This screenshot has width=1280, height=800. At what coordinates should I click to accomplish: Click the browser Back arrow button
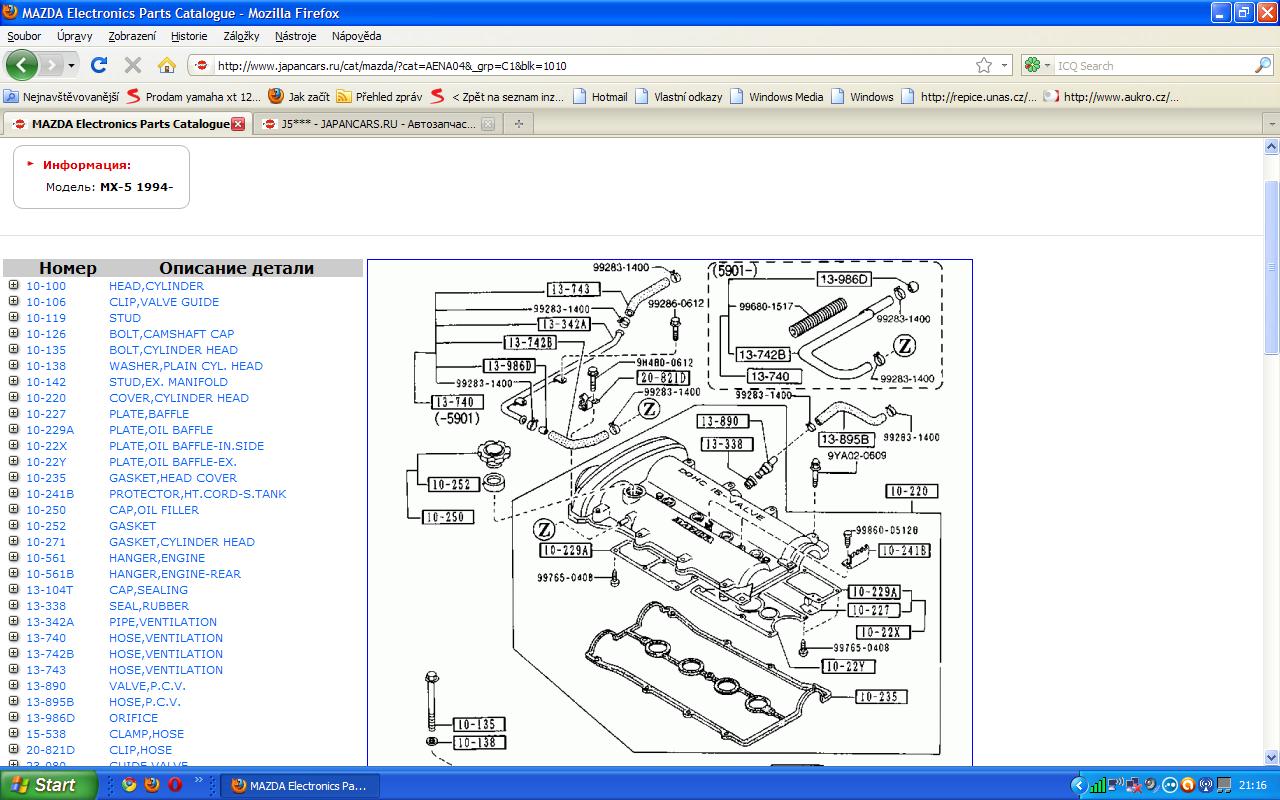pos(21,65)
